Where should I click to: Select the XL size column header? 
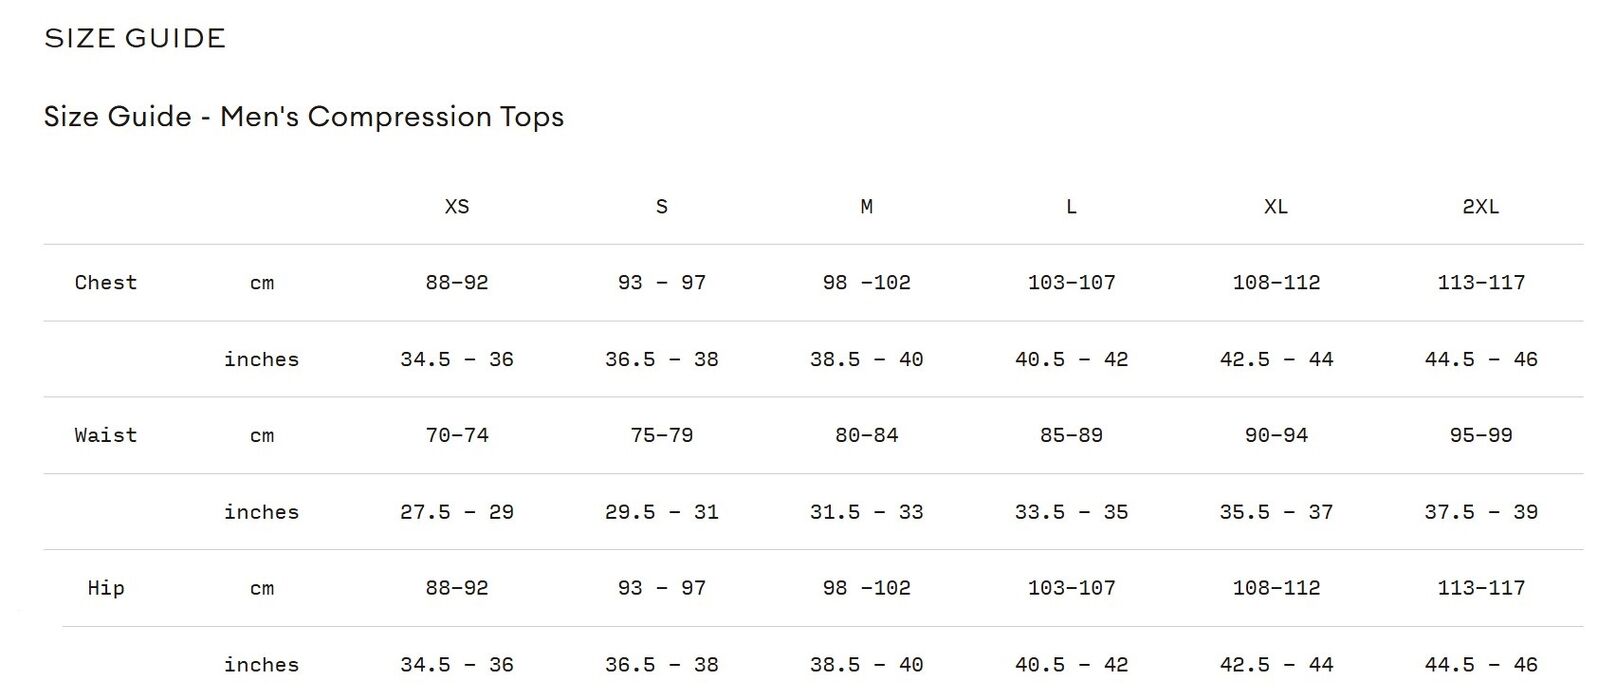click(1276, 207)
